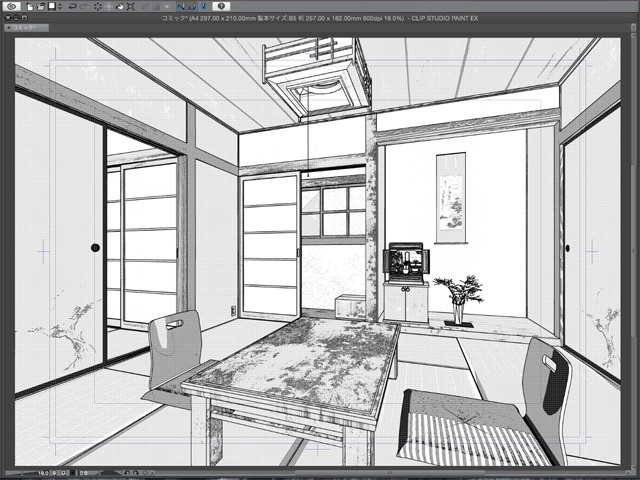
Task: Click the Invert Selection icon
Action: 156,6
